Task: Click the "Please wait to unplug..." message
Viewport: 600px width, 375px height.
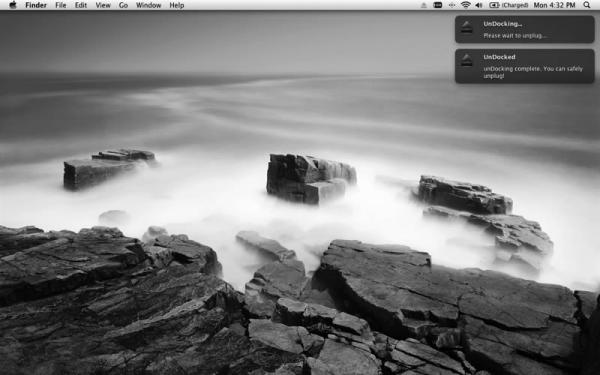Action: point(515,36)
